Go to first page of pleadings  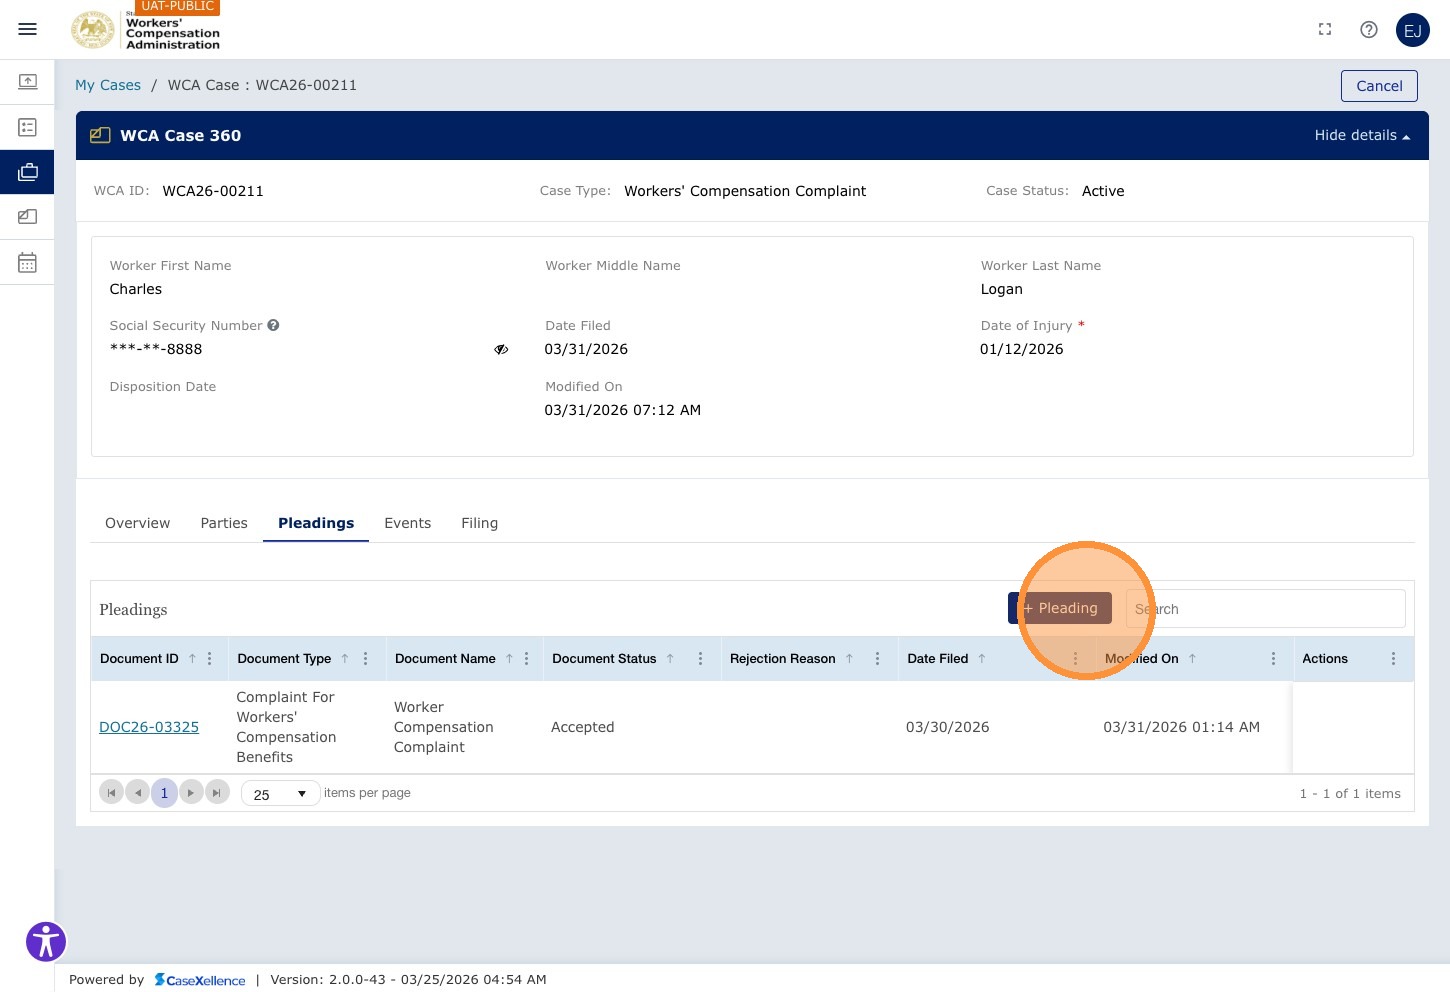pyautogui.click(x=112, y=793)
